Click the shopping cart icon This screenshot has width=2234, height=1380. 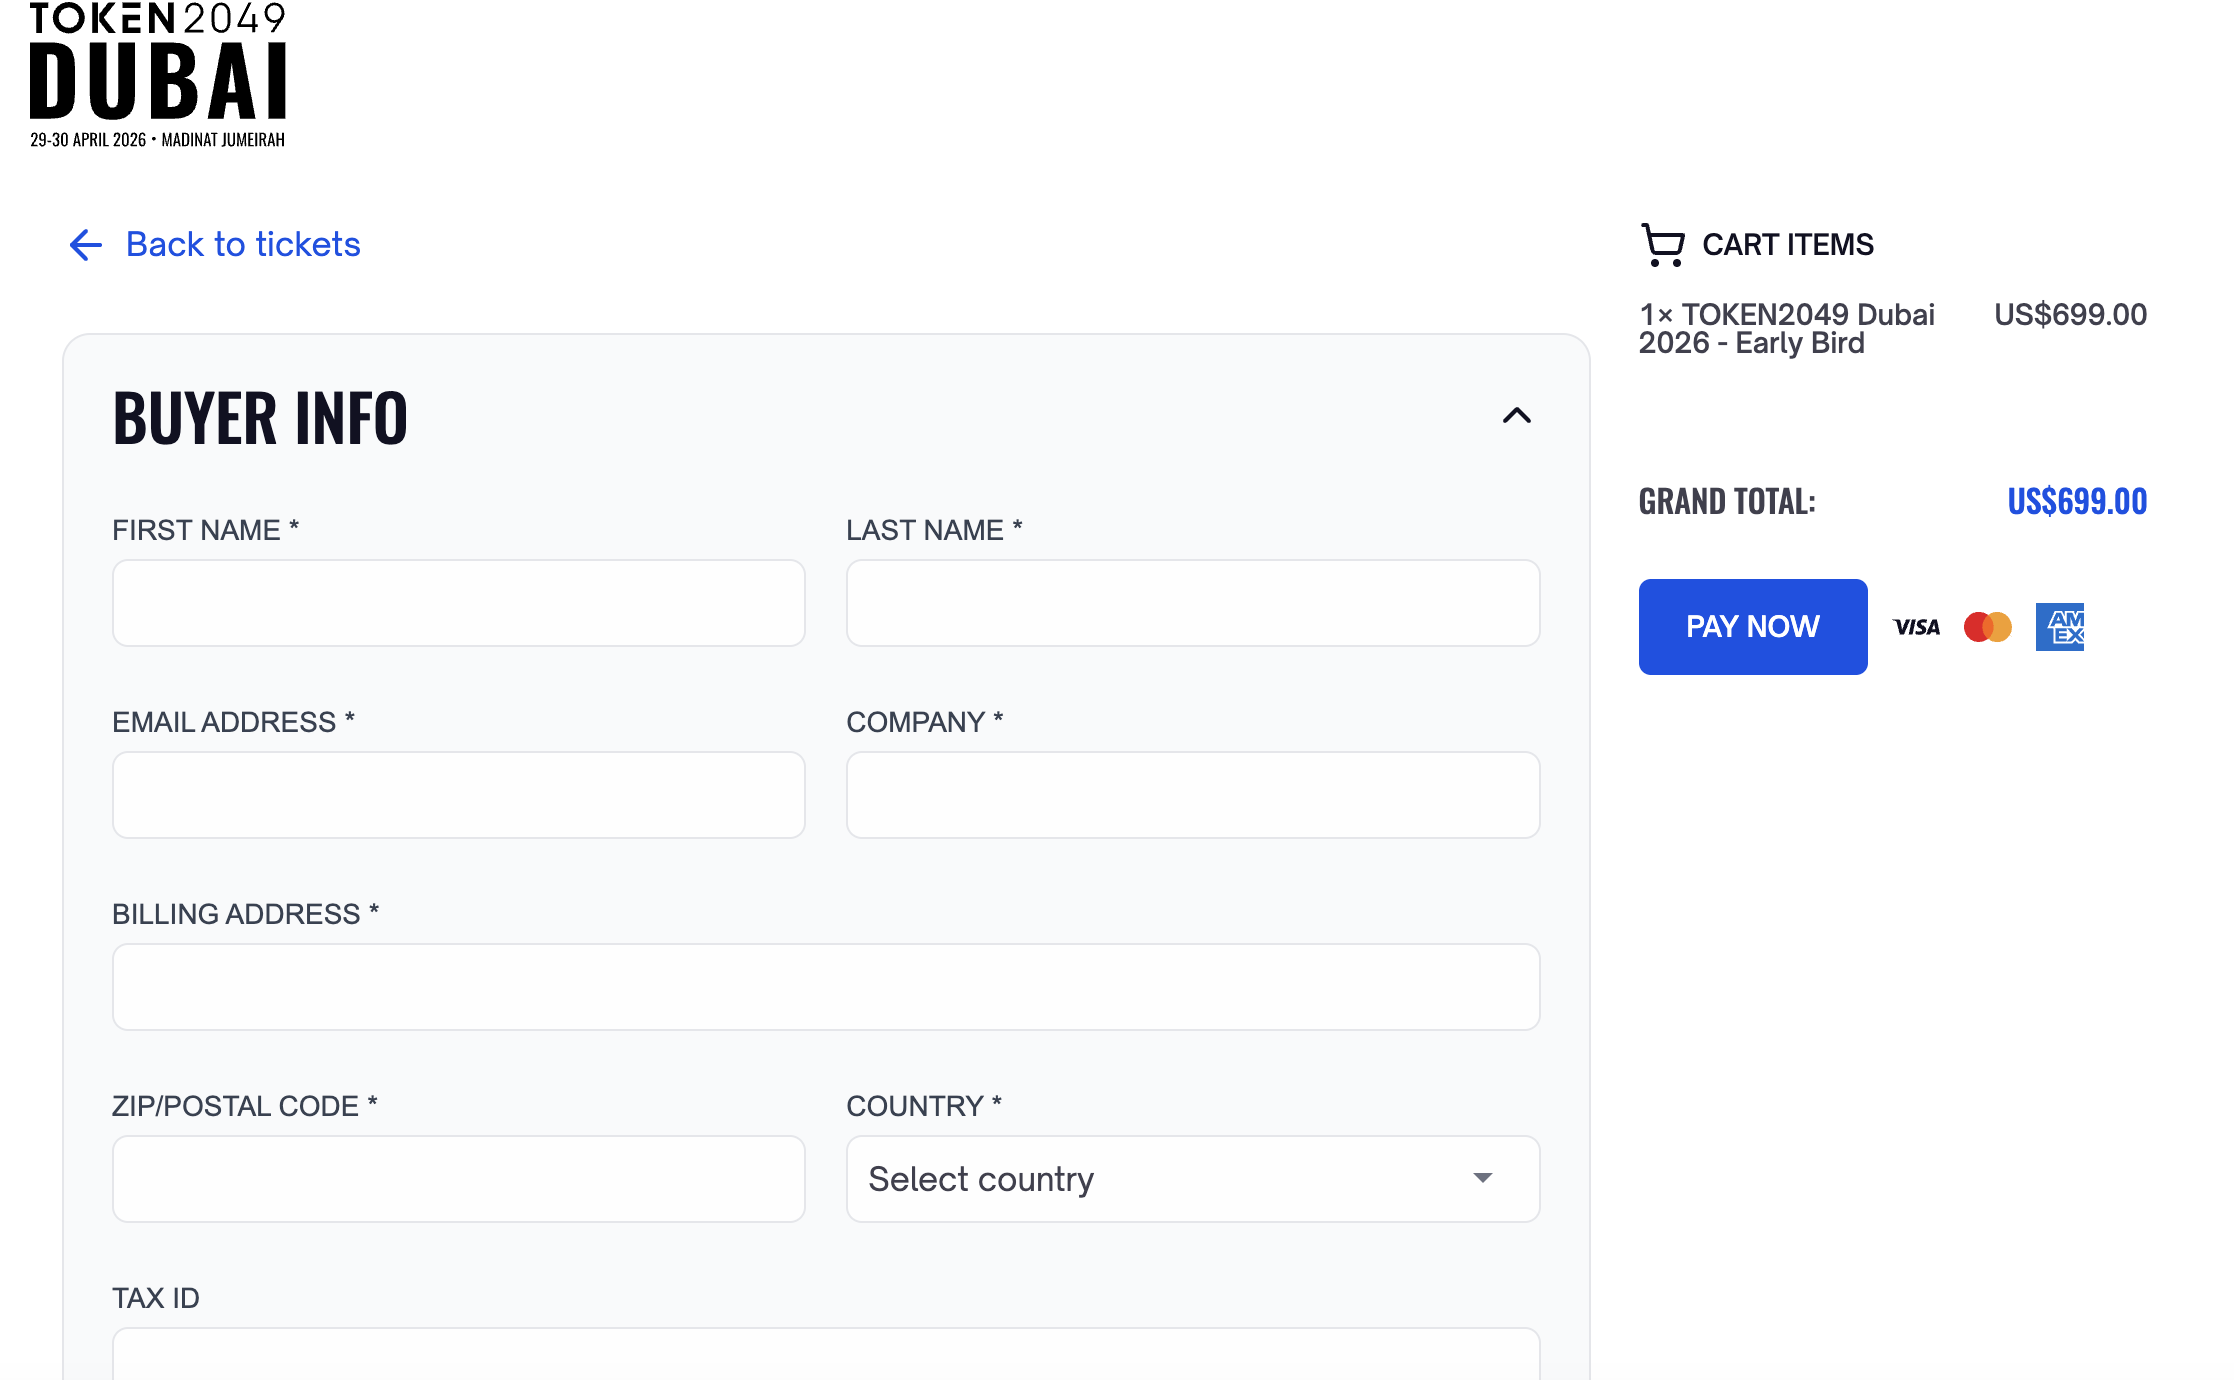pos(1663,245)
